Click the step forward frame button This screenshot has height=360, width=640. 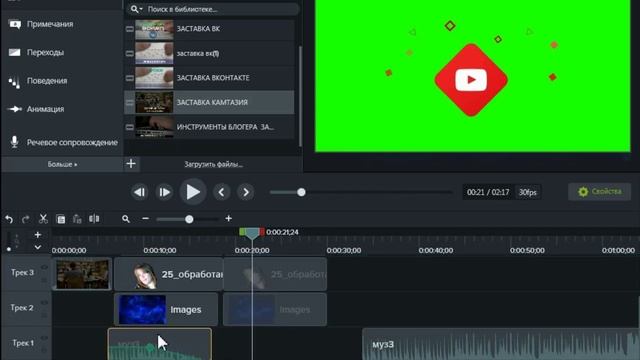(164, 192)
